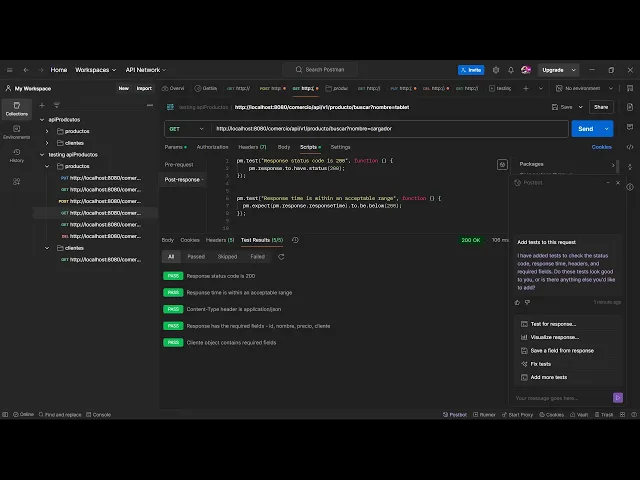Screen dimensions: 640x480
Task: Click the New button
Action: pos(124,88)
